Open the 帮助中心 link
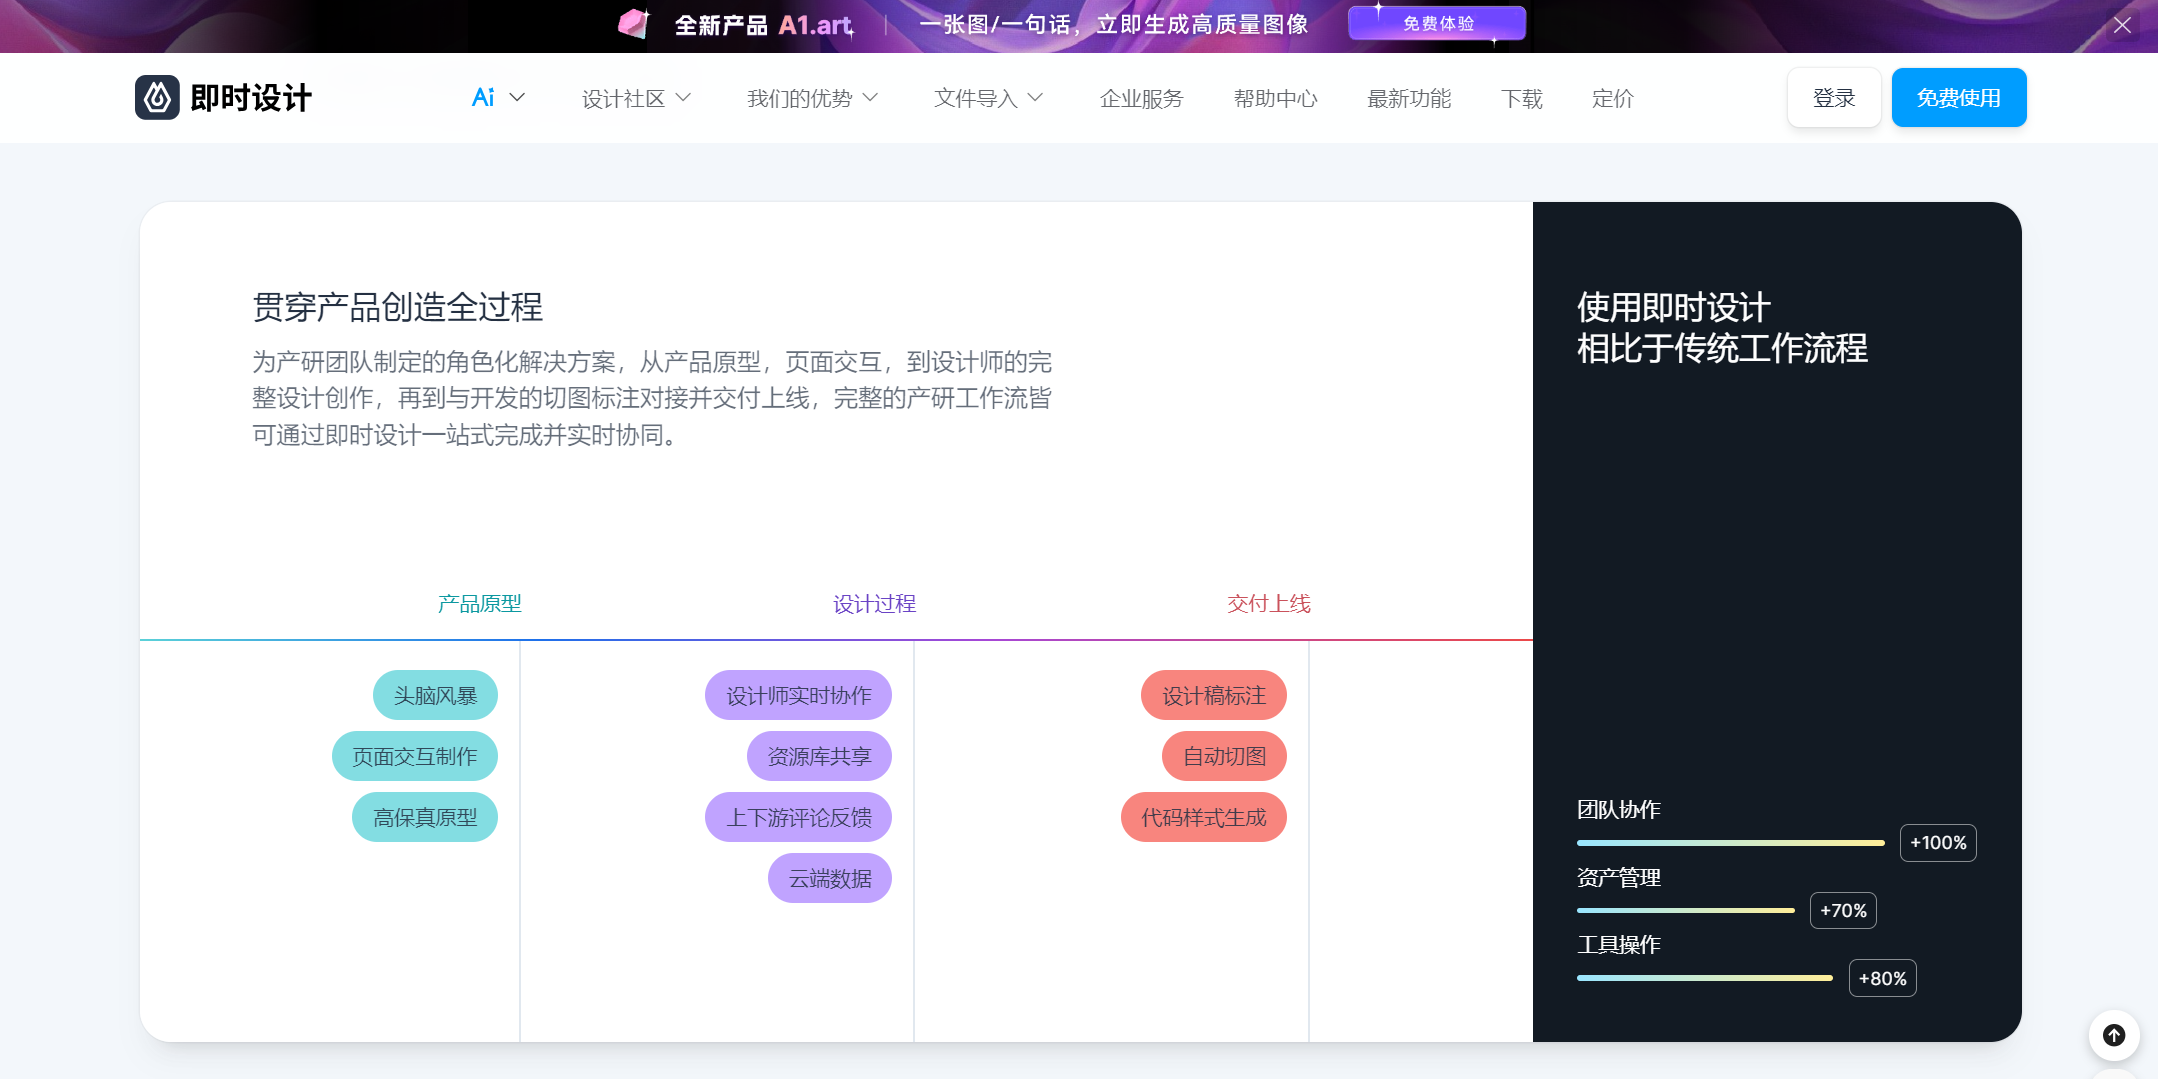 pos(1275,98)
